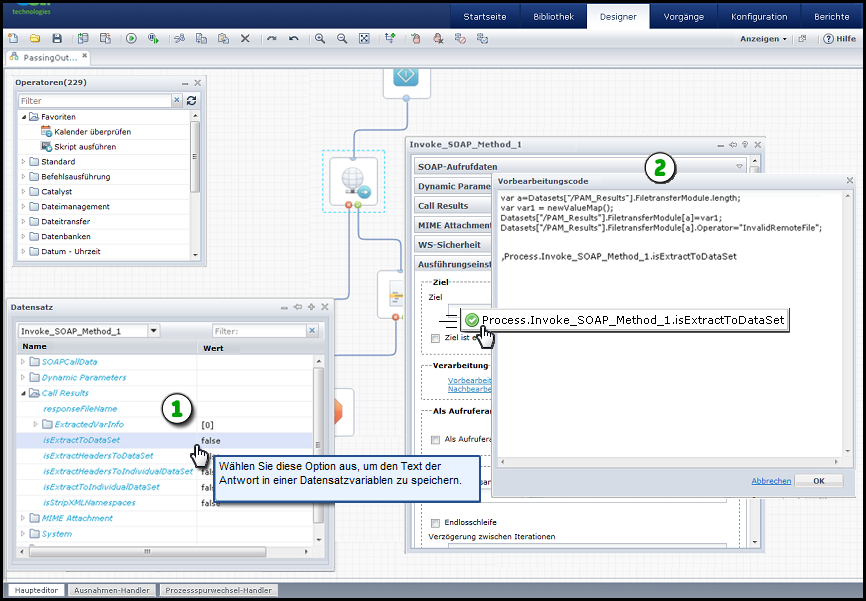Click the Zoom out magnifier icon
Screen dimensions: 866x601
coord(342,38)
